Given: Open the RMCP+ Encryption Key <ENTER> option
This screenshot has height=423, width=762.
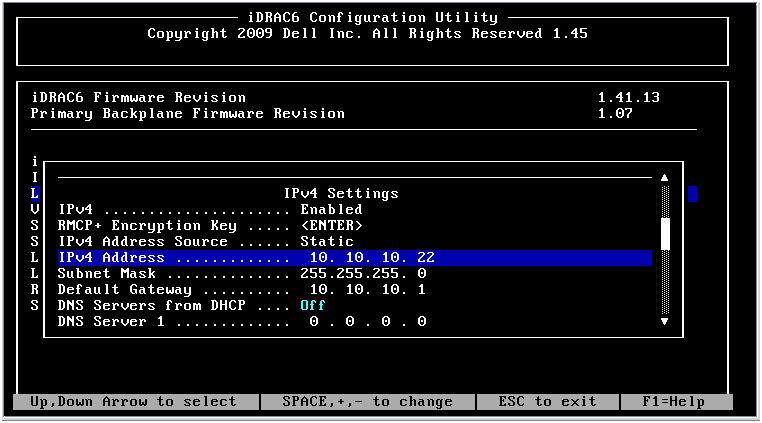Looking at the screenshot, I should [x=331, y=226].
